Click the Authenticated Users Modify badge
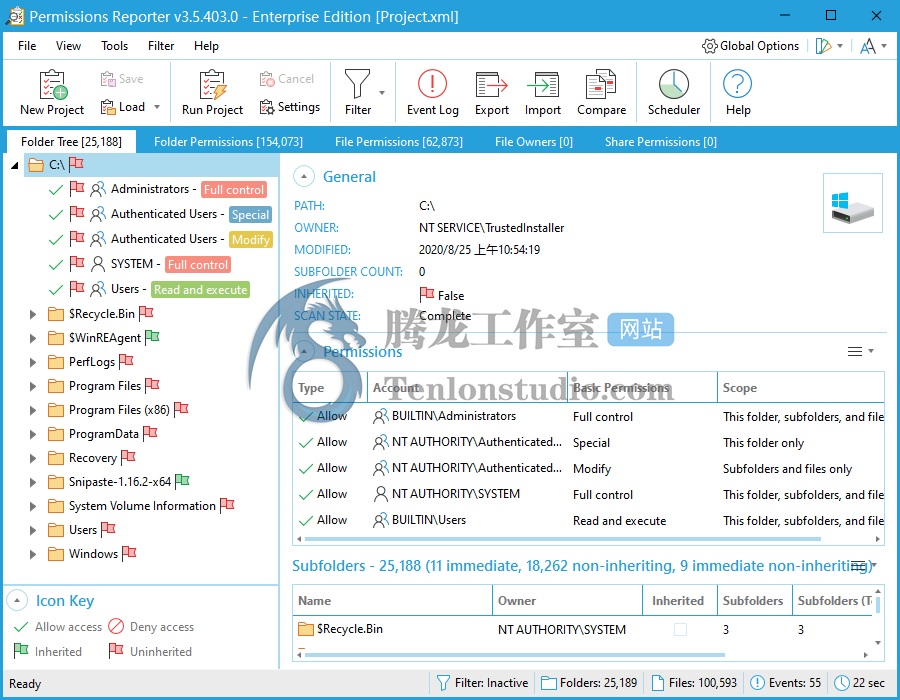Screen dimensions: 900x700 pyautogui.click(x=251, y=239)
